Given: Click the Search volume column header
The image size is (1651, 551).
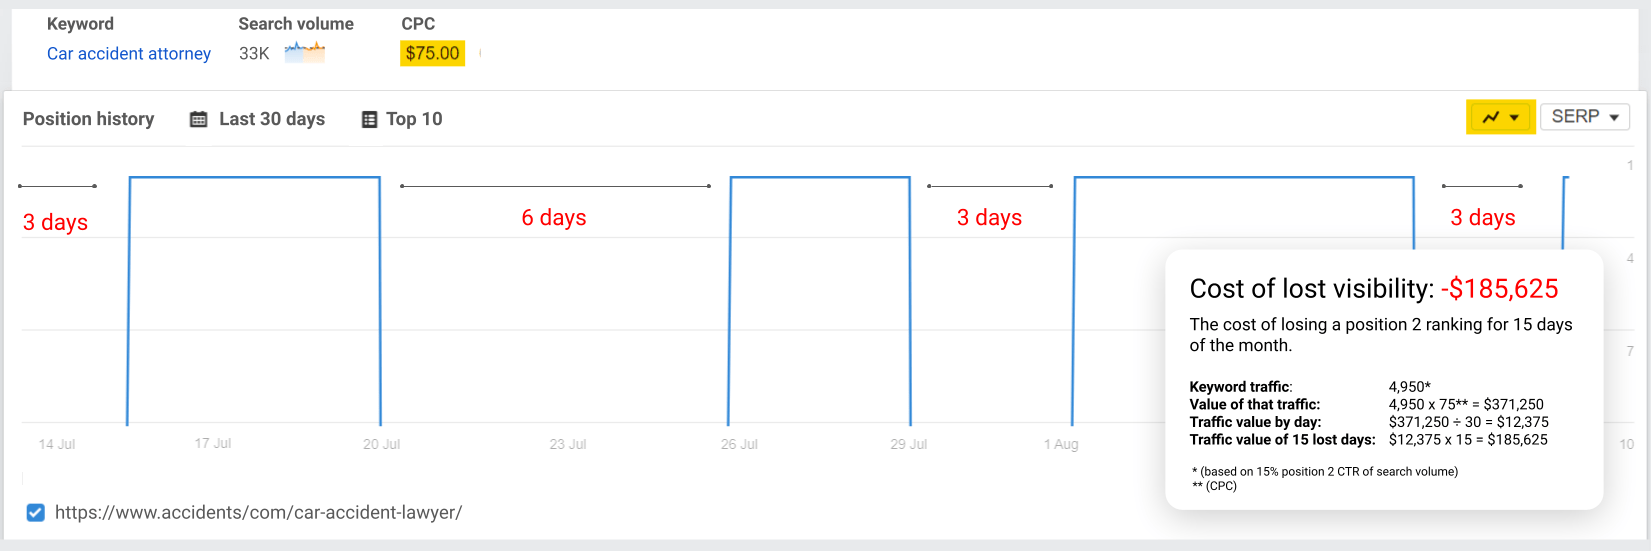Looking at the screenshot, I should [296, 24].
